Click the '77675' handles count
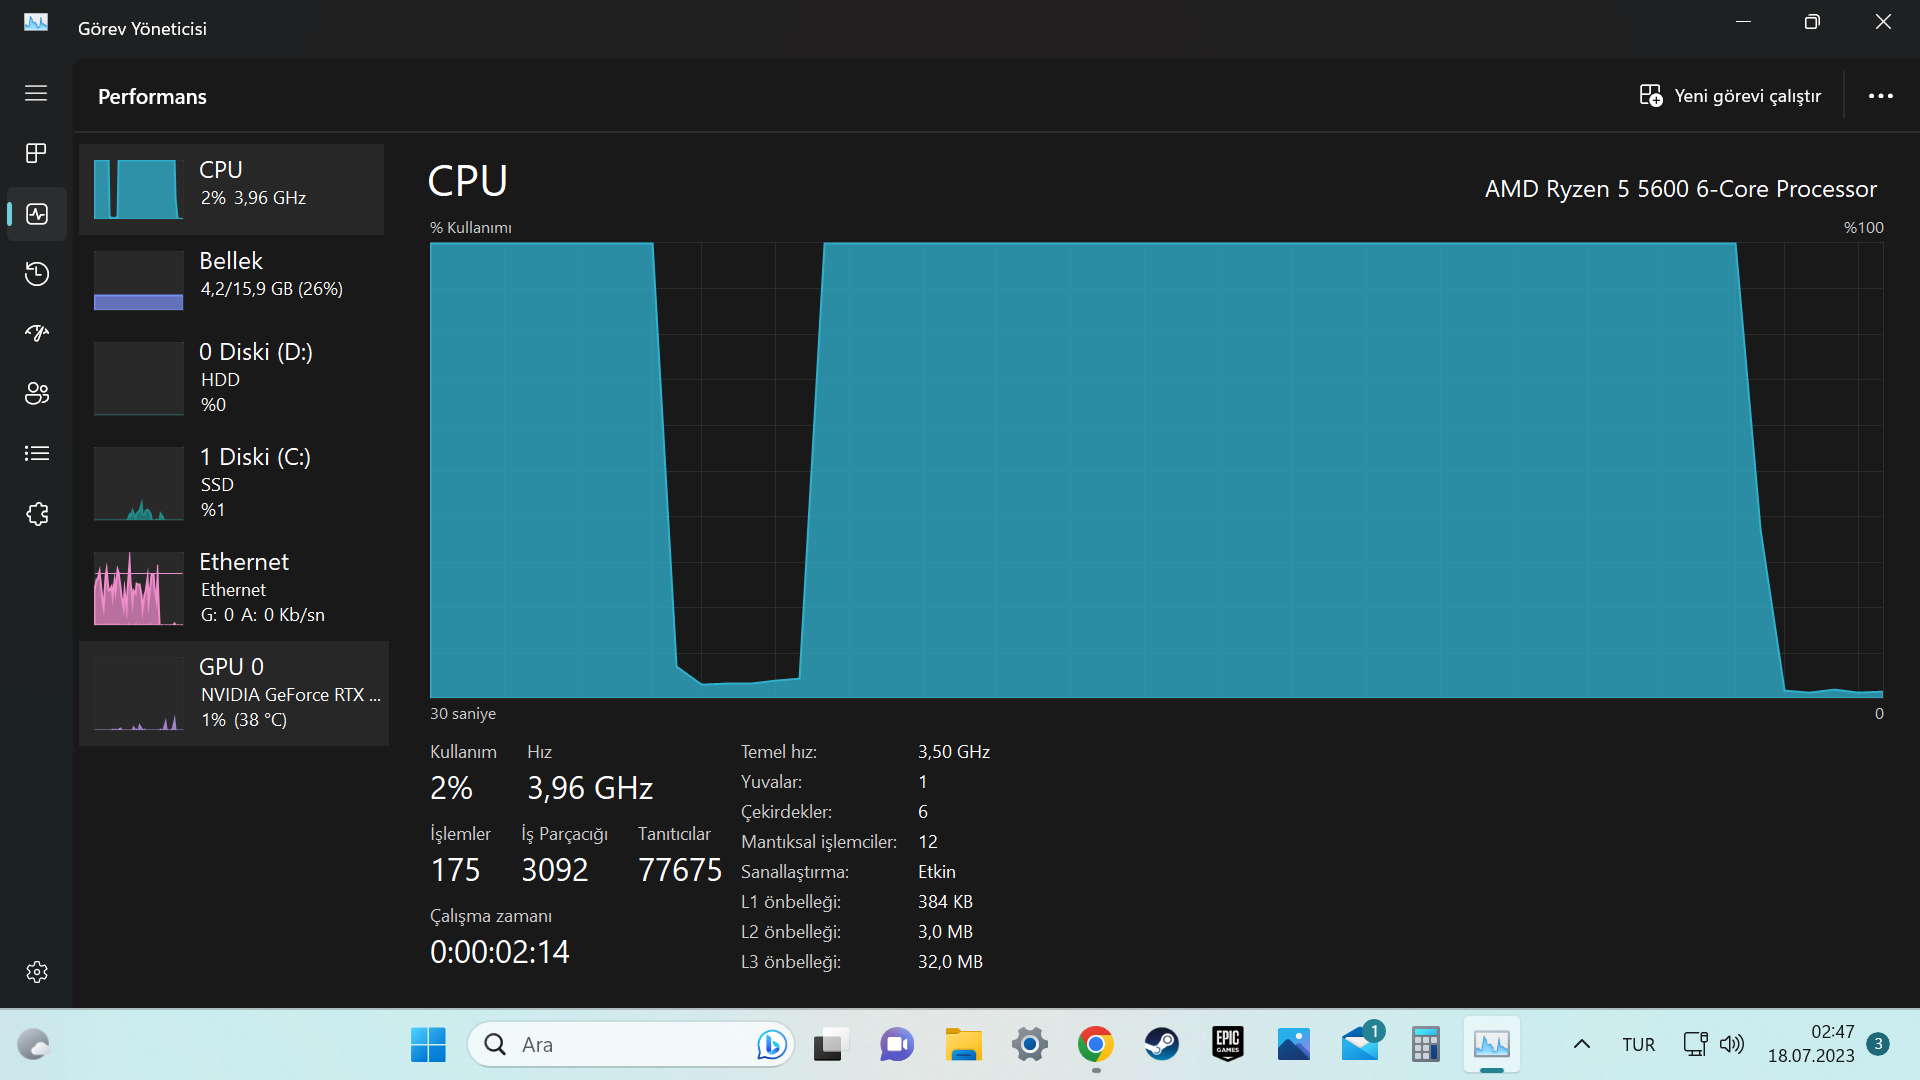The width and height of the screenshot is (1920, 1080). tap(680, 870)
